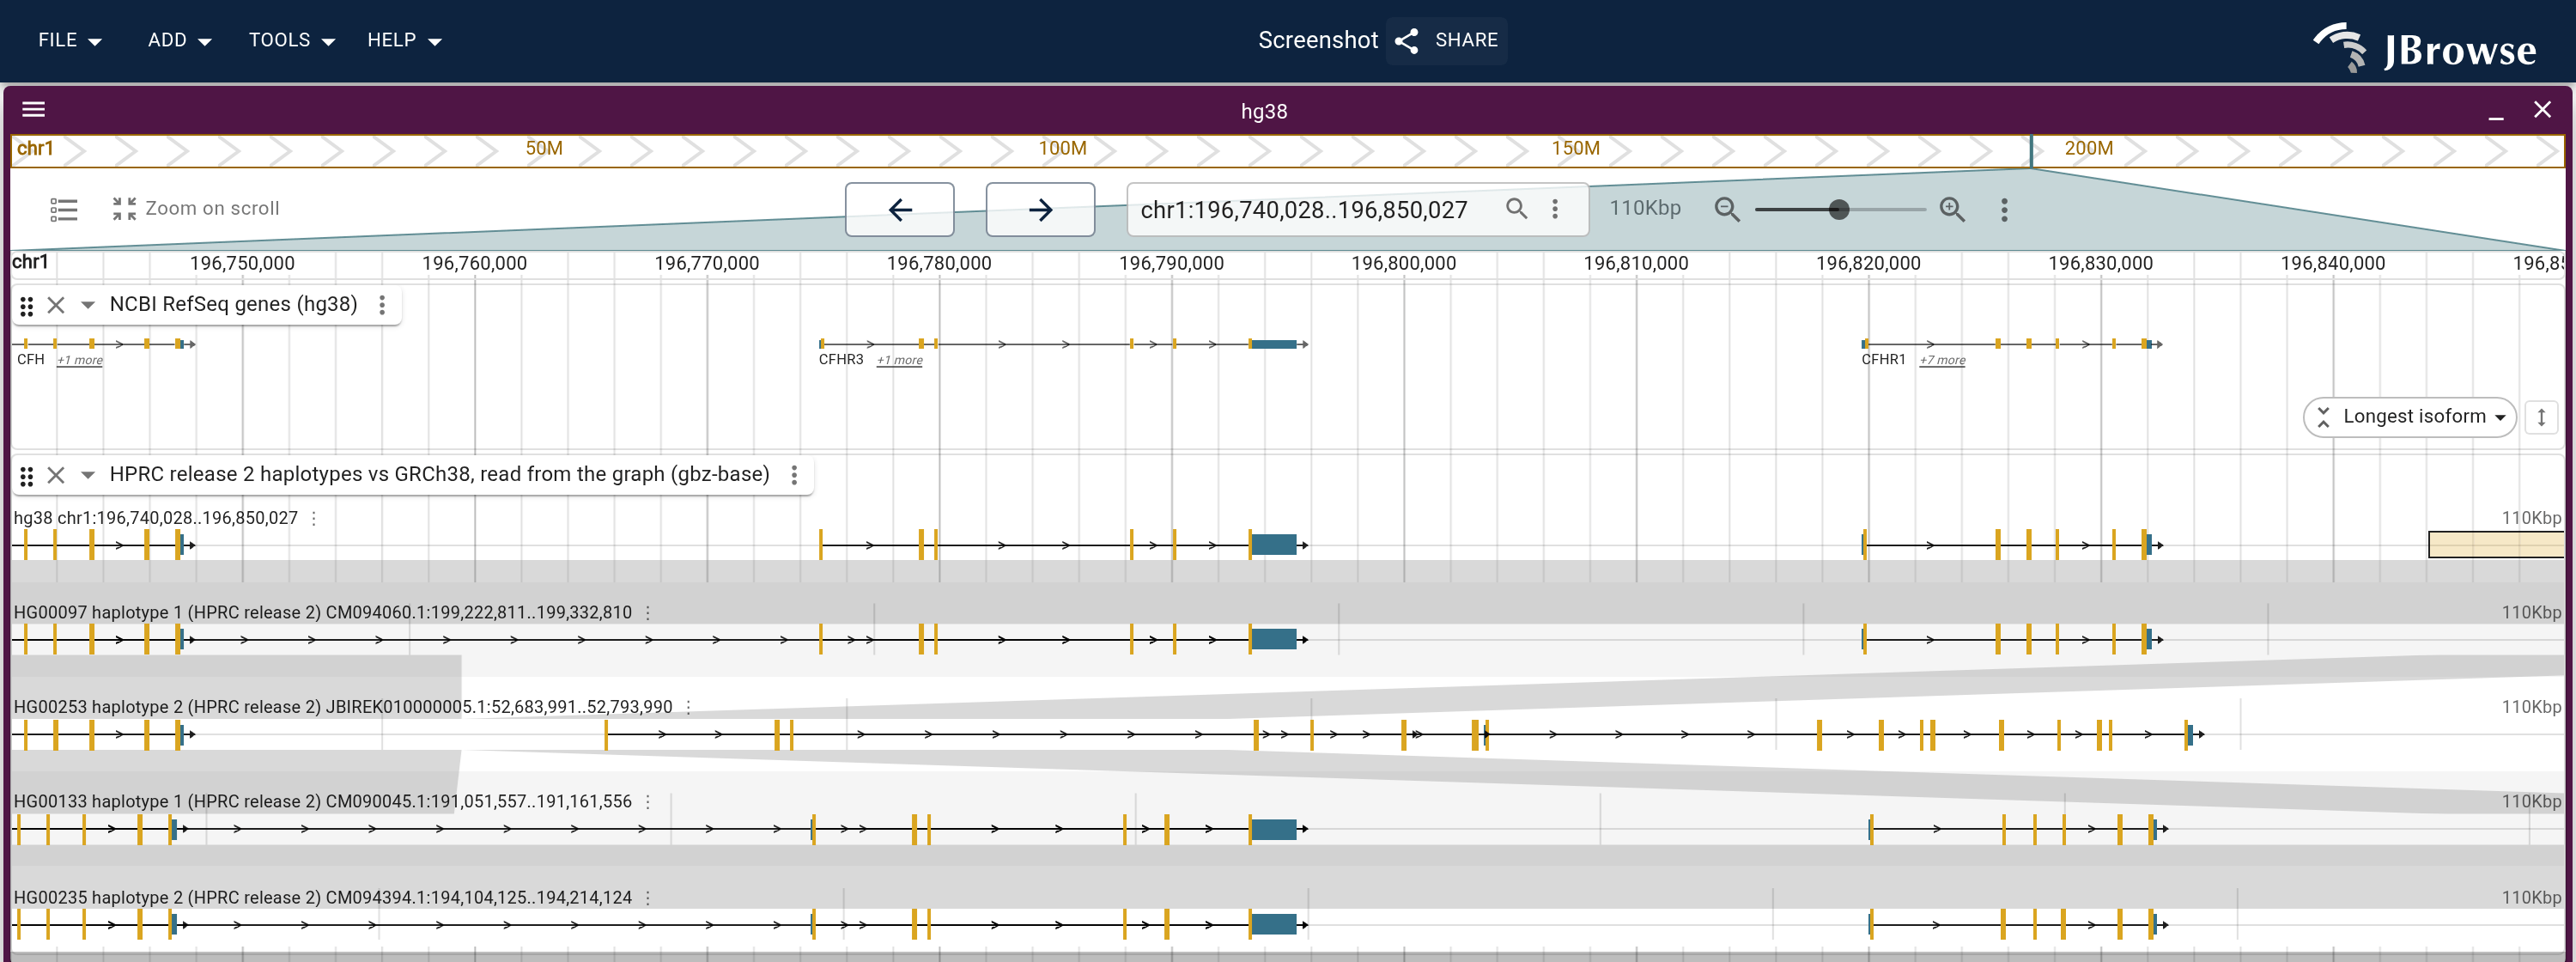Screen dimensions: 2576x962
Task: Toggle Zoom on scroll
Action: point(195,208)
